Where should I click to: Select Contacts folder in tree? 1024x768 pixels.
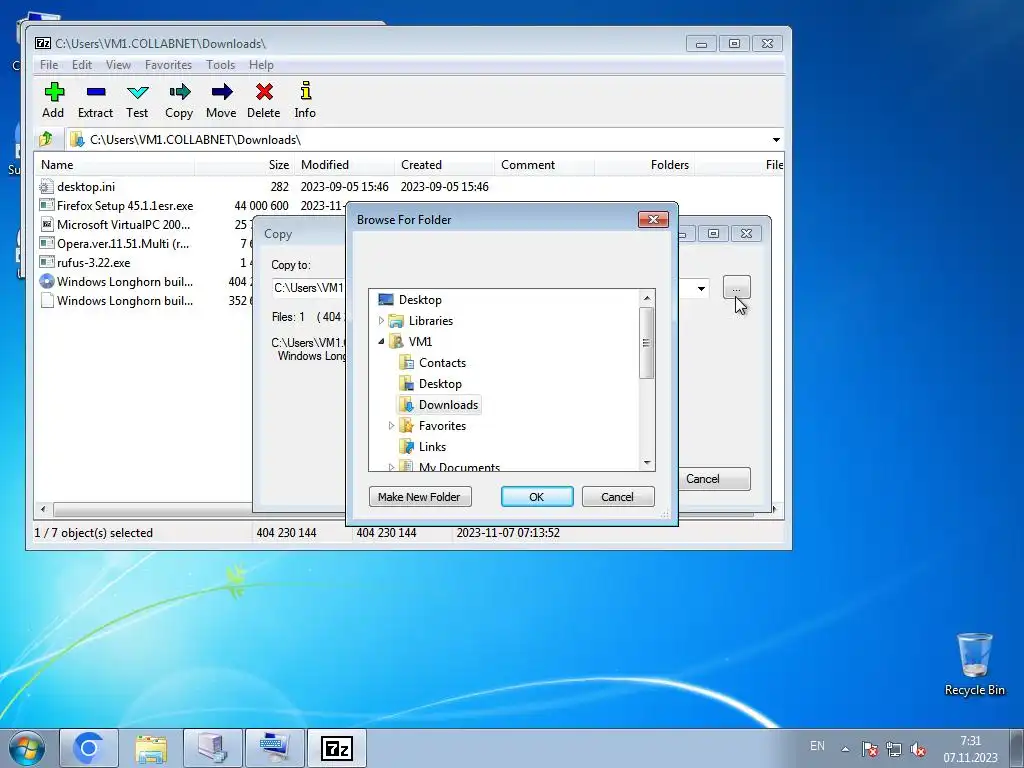pos(433,362)
